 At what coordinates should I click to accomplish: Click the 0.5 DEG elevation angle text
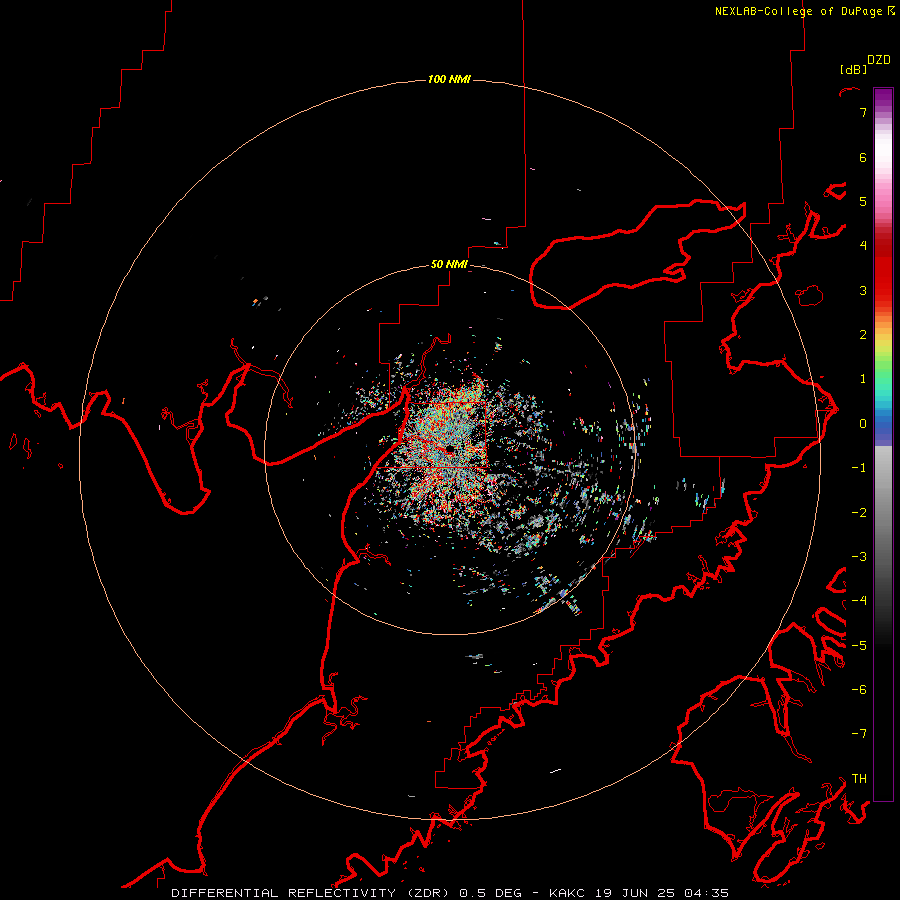491,893
